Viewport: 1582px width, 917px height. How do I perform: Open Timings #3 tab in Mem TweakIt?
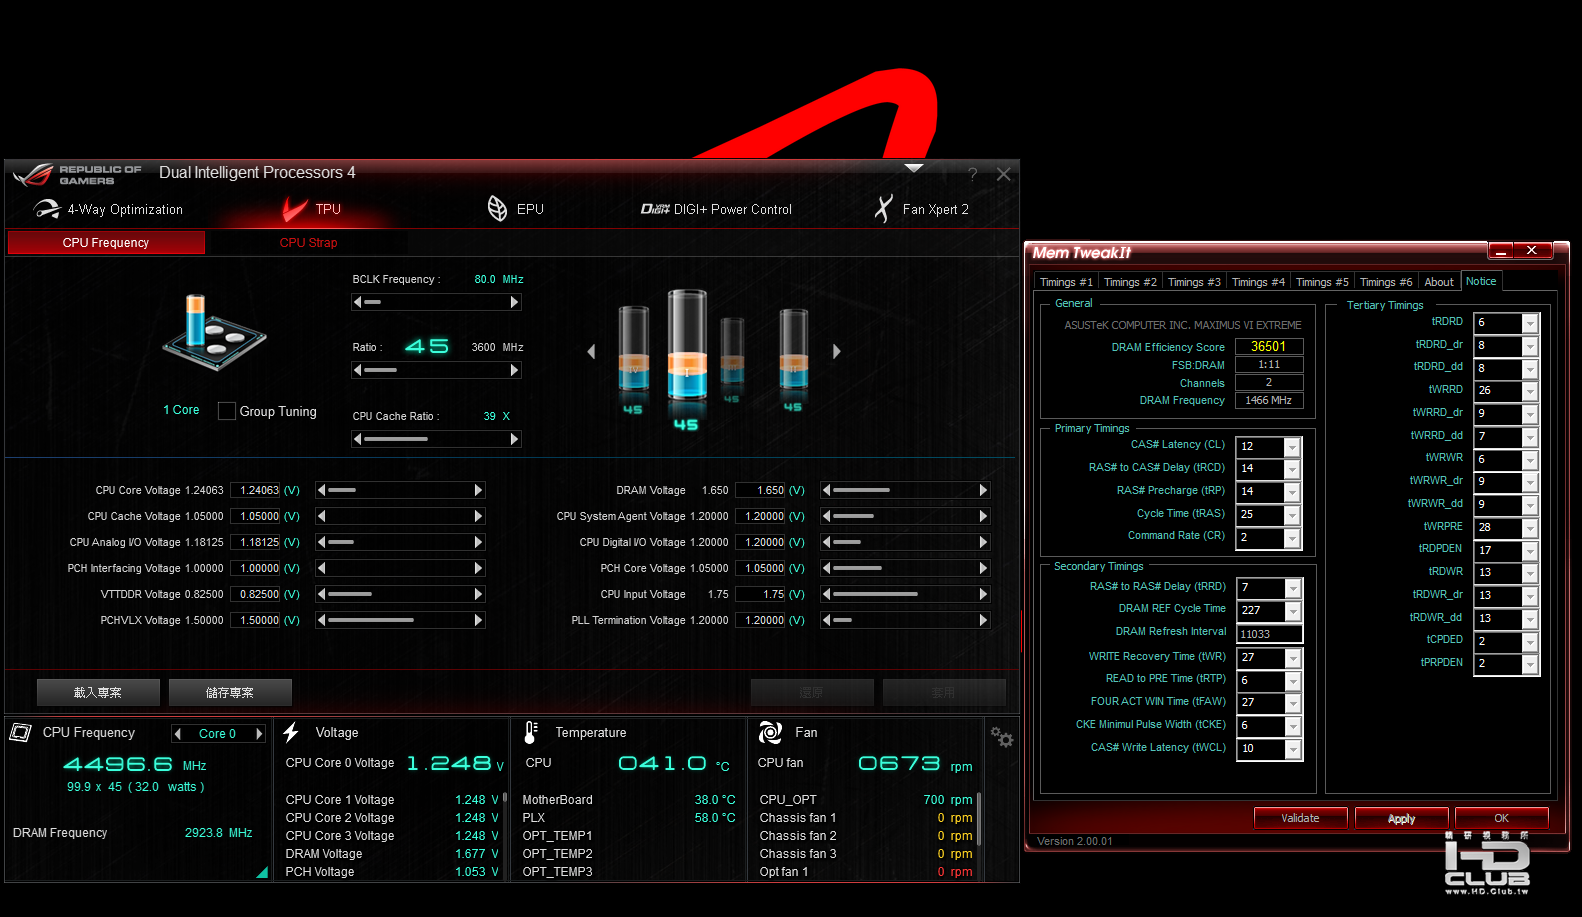point(1194,282)
